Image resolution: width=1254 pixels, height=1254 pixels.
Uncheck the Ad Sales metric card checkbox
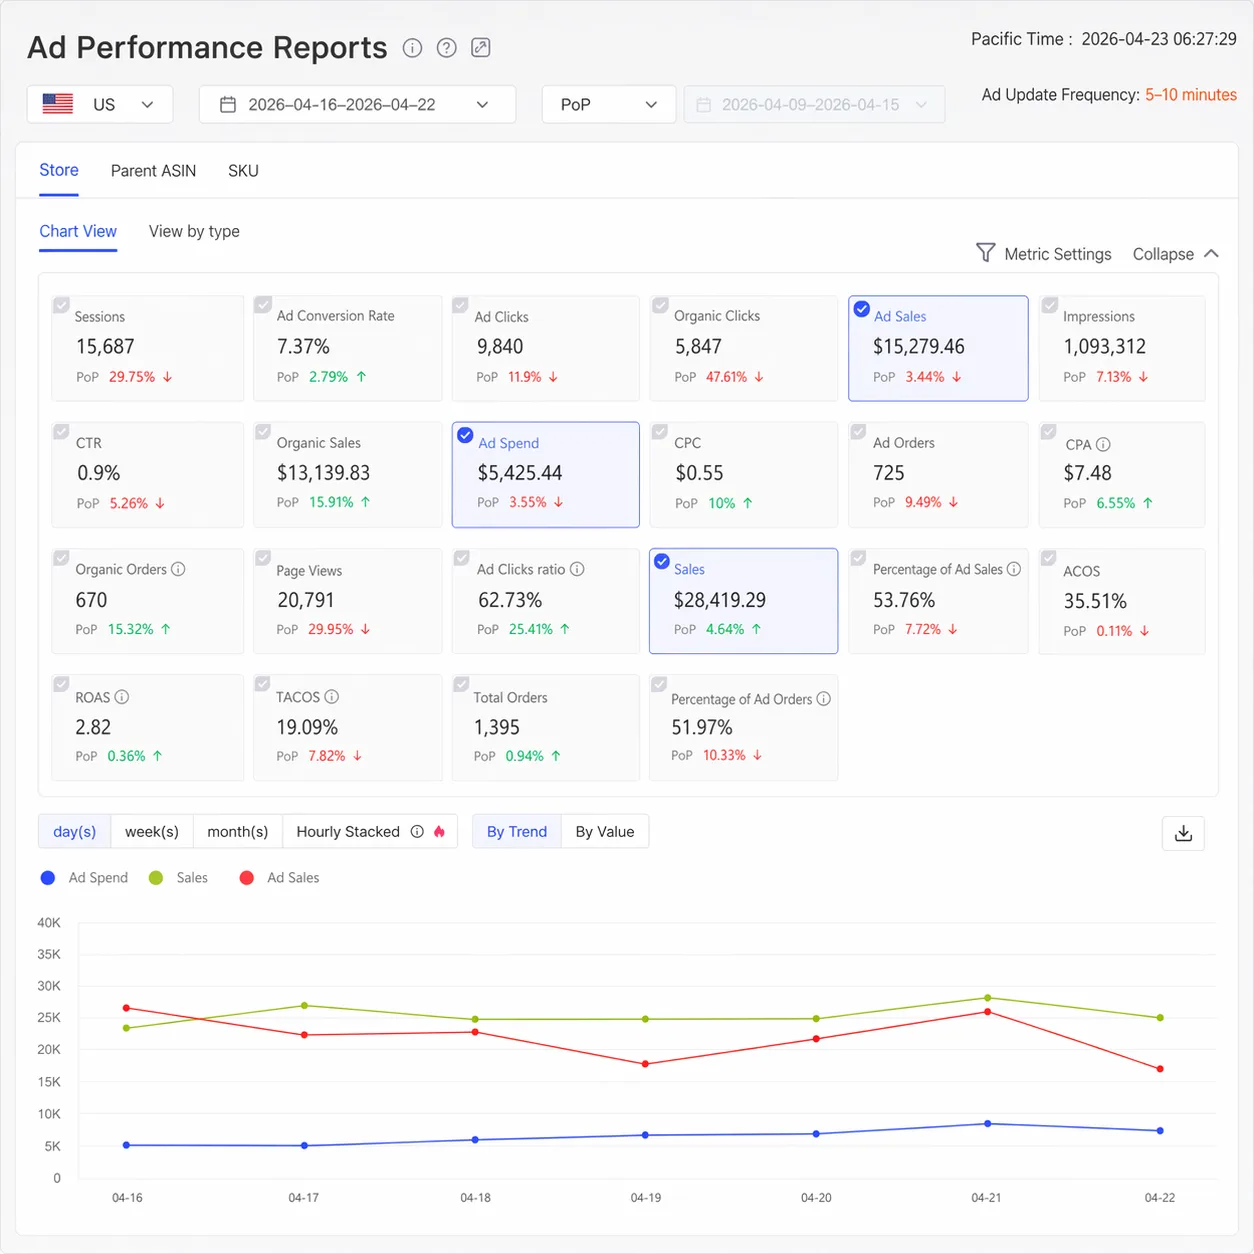pos(862,309)
